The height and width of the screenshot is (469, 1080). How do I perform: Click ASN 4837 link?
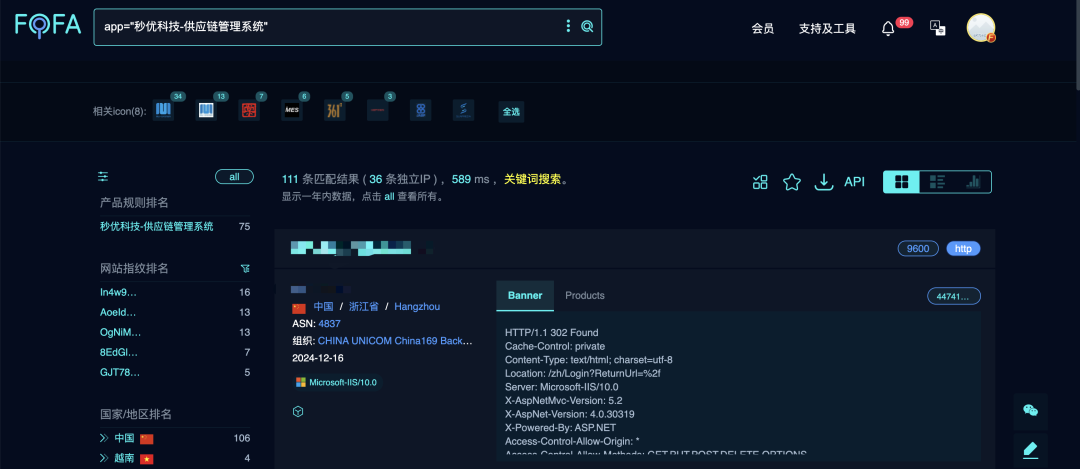tap(329, 324)
